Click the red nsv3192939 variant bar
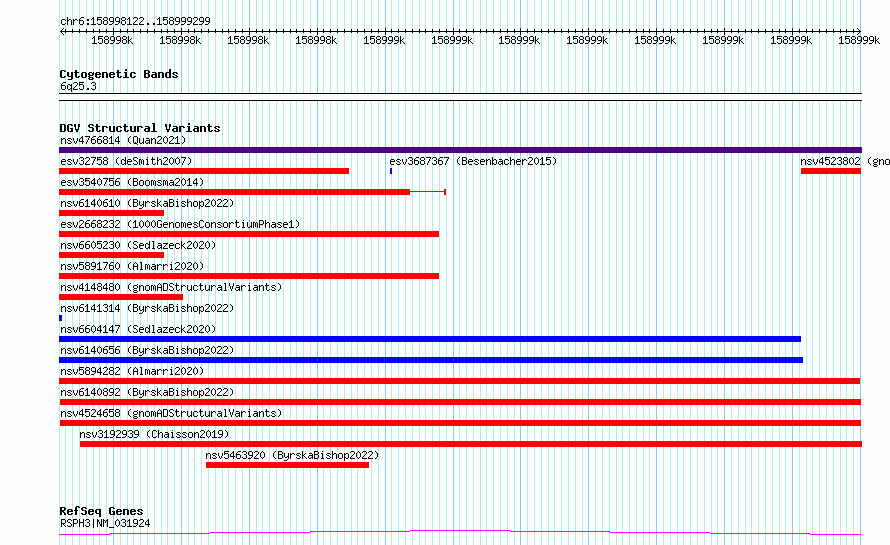Screen dimensions: 890x545 click(x=471, y=444)
